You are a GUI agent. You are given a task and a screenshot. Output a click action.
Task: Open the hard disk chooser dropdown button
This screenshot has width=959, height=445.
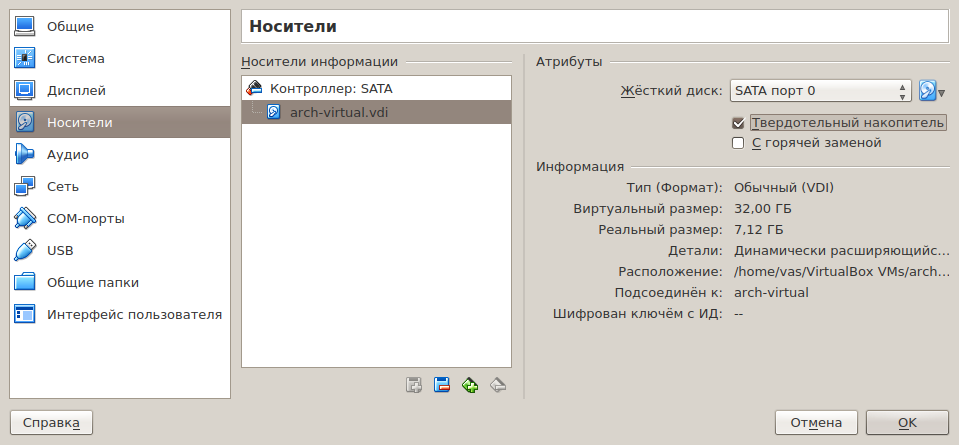click(932, 91)
